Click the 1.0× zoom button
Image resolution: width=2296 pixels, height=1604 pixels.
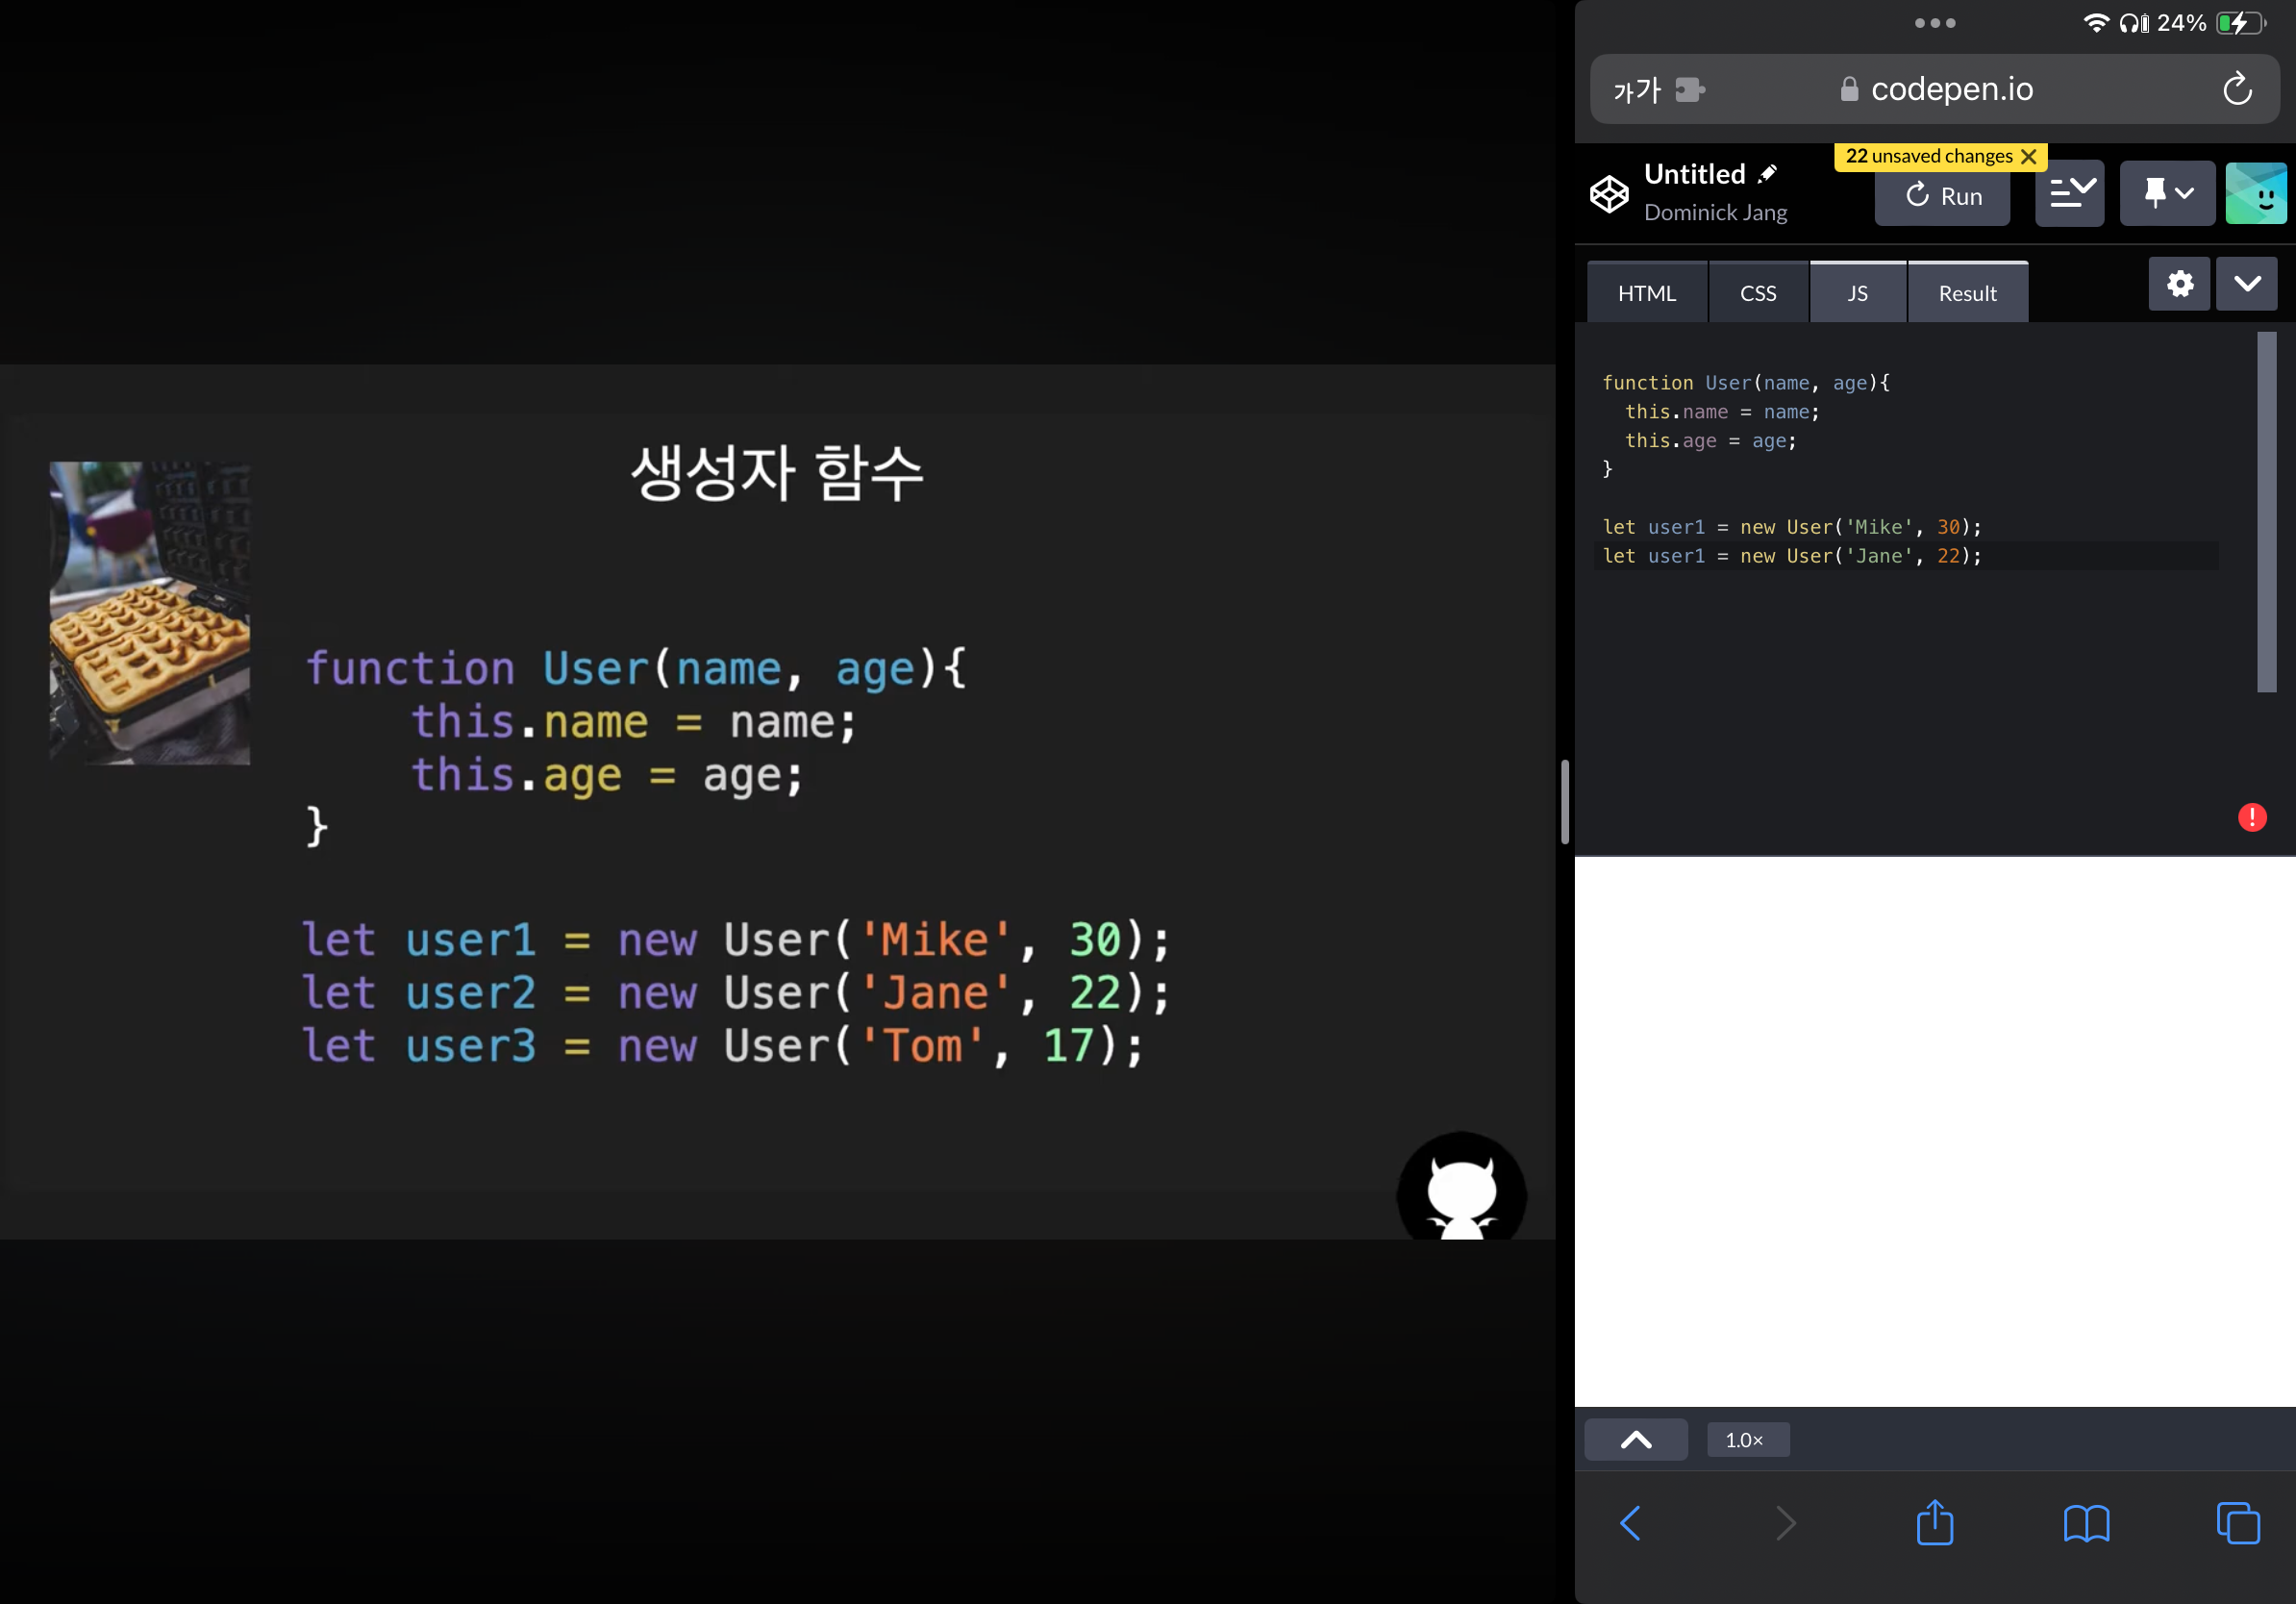pos(1746,1440)
